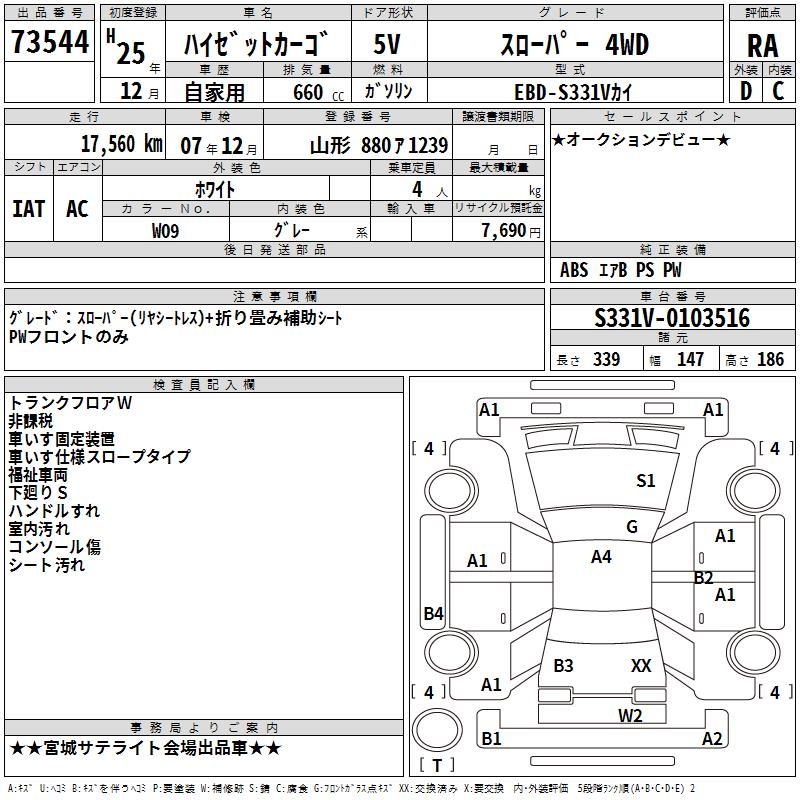
Task: Select the mileage value 17,560 km
Action: 120,144
